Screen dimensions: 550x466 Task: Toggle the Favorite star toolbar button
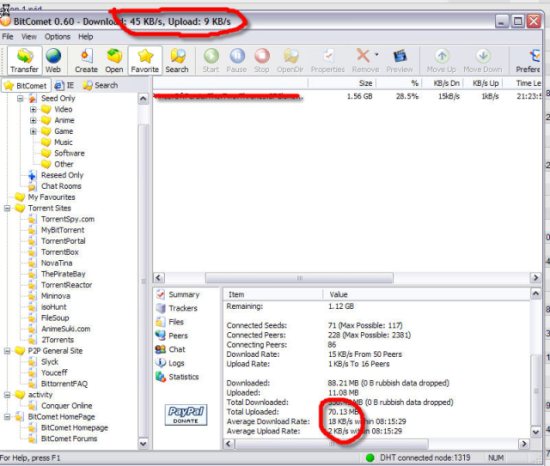click(145, 60)
